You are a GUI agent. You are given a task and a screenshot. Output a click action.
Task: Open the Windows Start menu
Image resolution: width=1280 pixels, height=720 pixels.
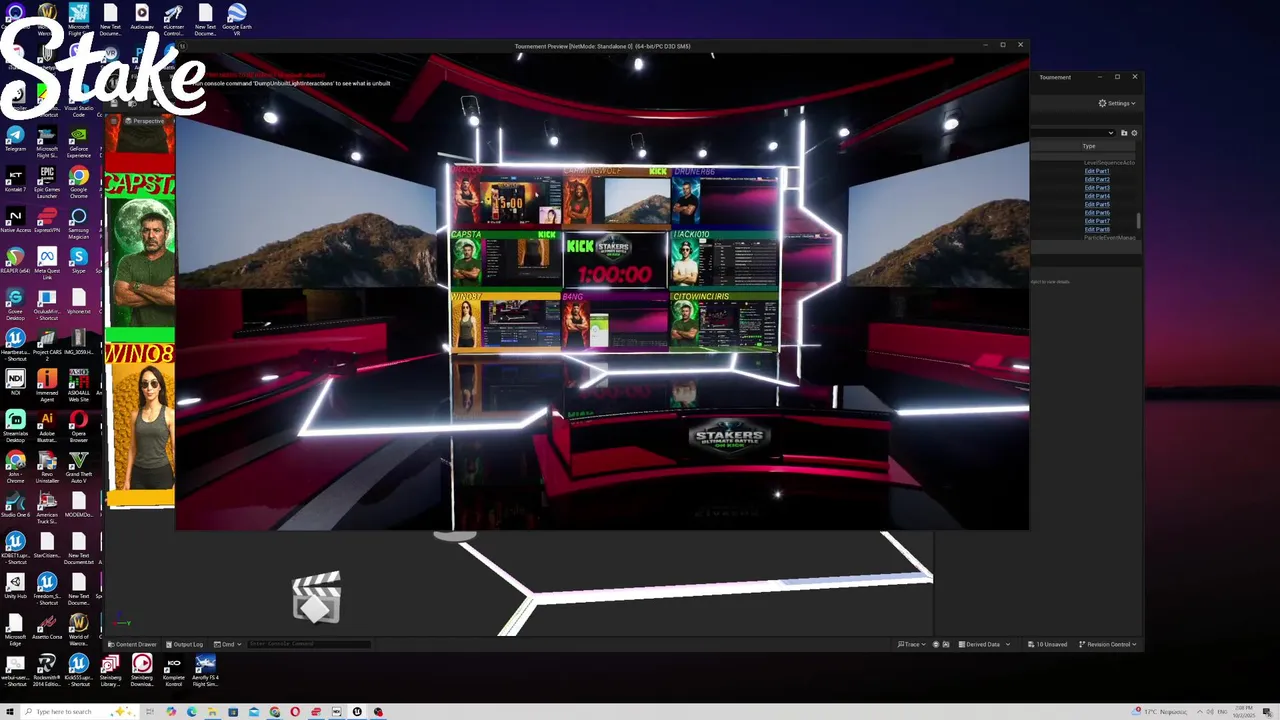click(x=10, y=711)
